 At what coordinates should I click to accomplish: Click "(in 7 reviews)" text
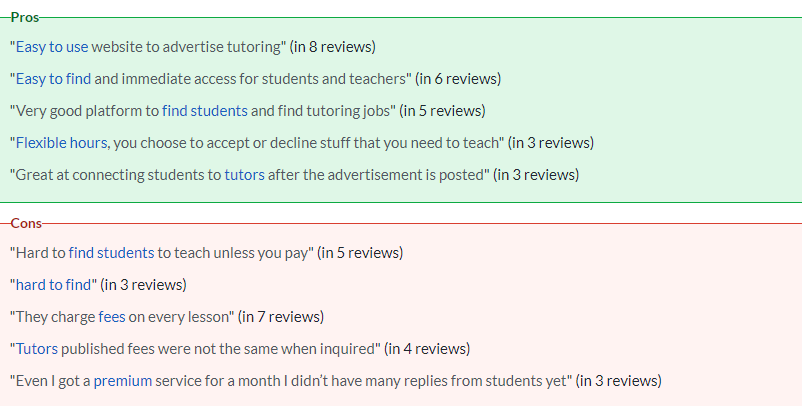[x=281, y=317]
